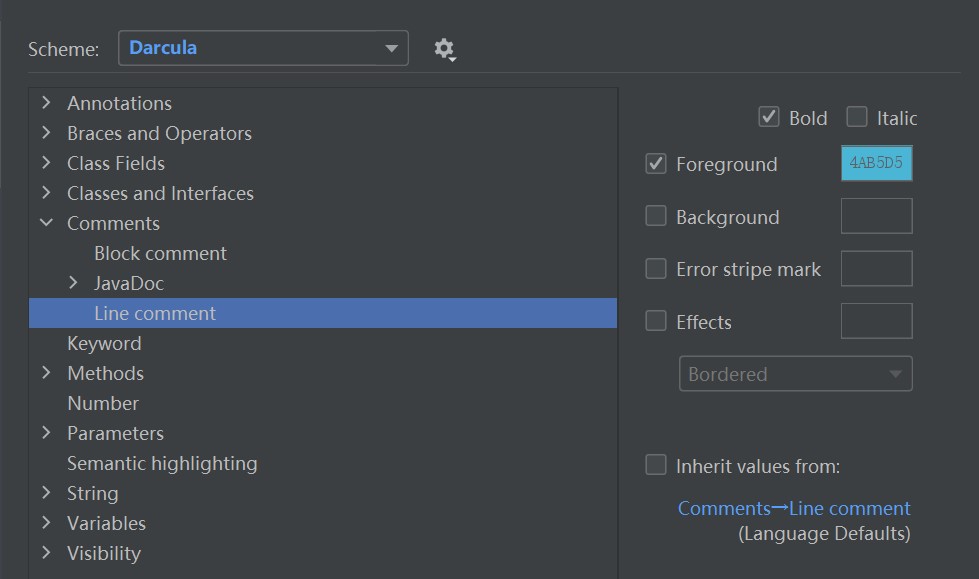Viewport: 979px width, 579px height.
Task: Tick the Error stripe mark checkbox
Action: pyautogui.click(x=656, y=268)
